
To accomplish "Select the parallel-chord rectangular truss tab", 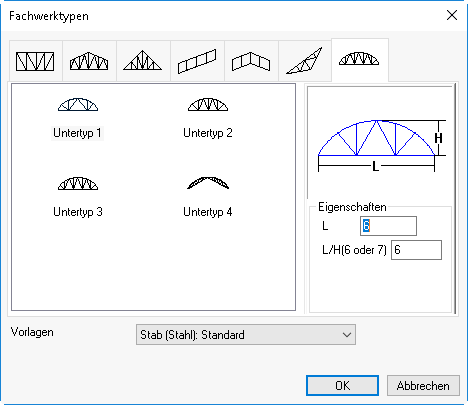I will coord(36,61).
